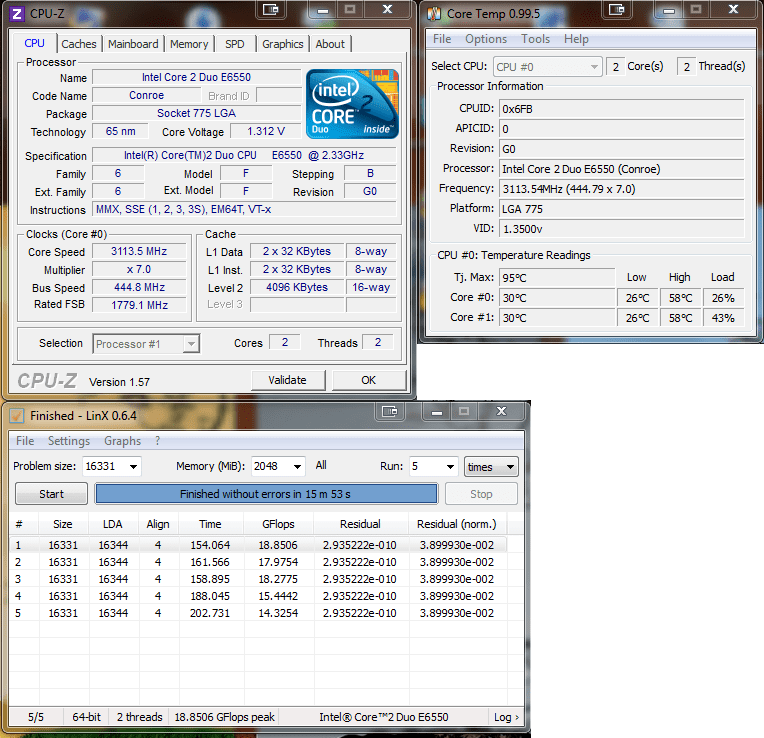
Task: Open Core Temp Options menu
Action: tap(486, 39)
